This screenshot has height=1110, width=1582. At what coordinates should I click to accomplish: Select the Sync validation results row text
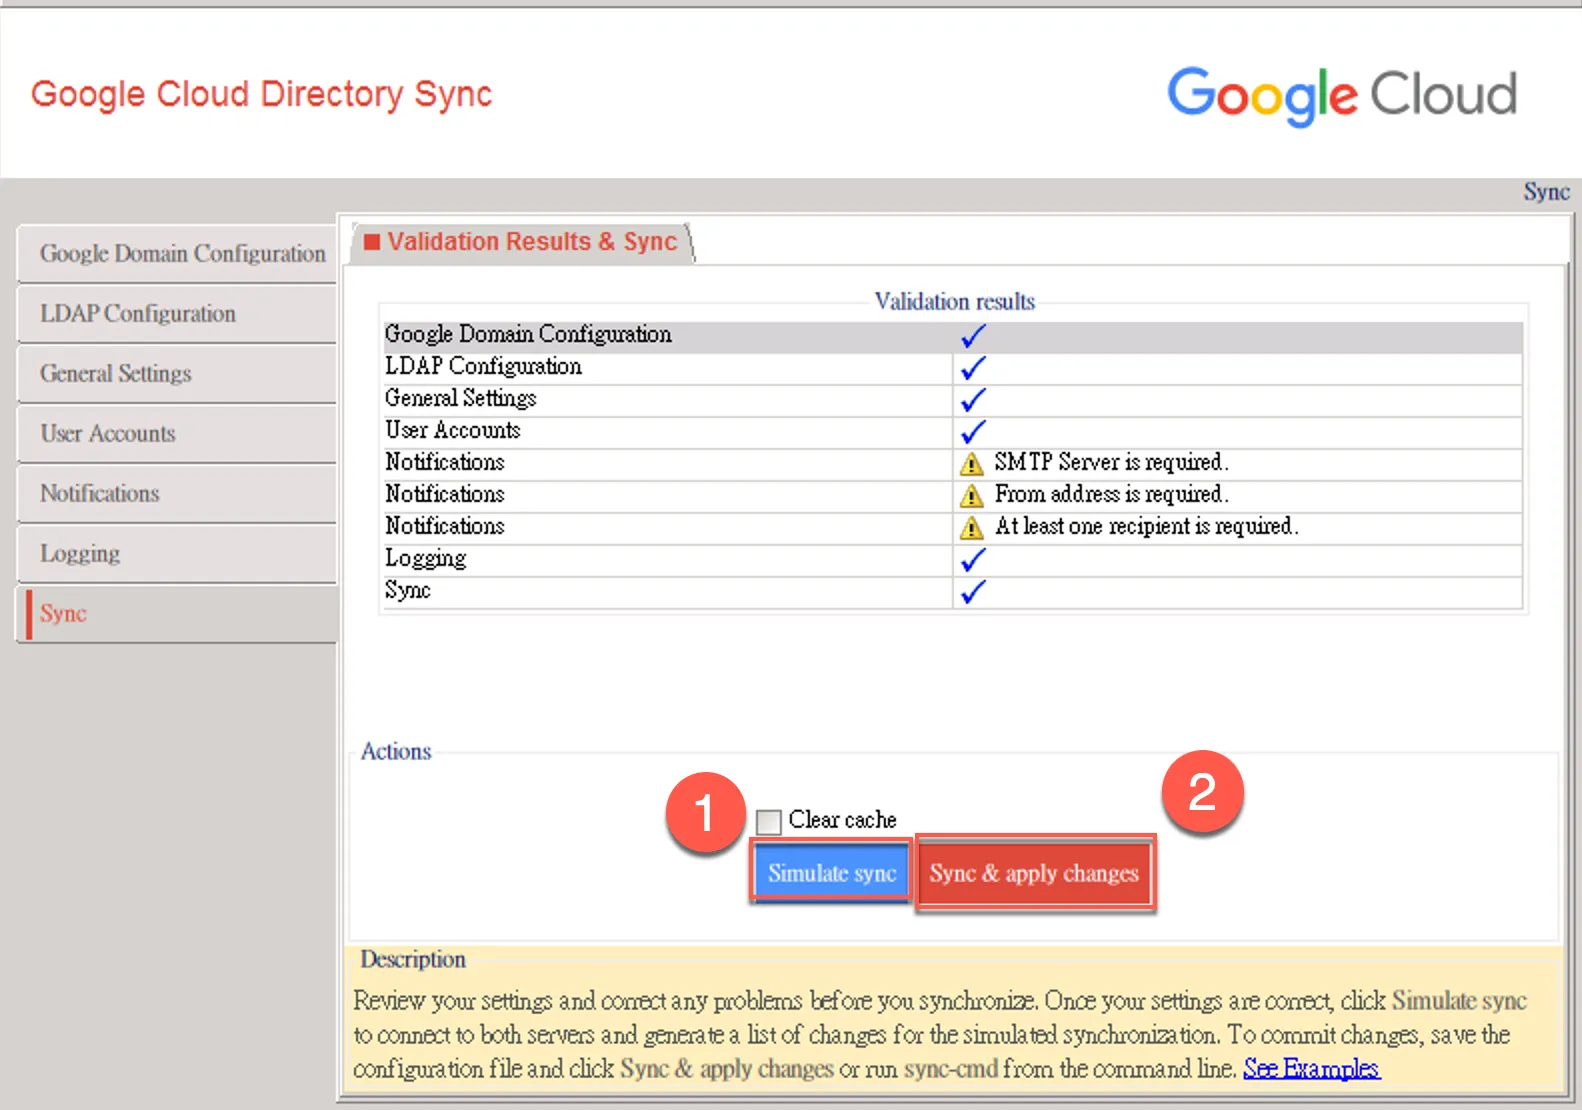(408, 591)
